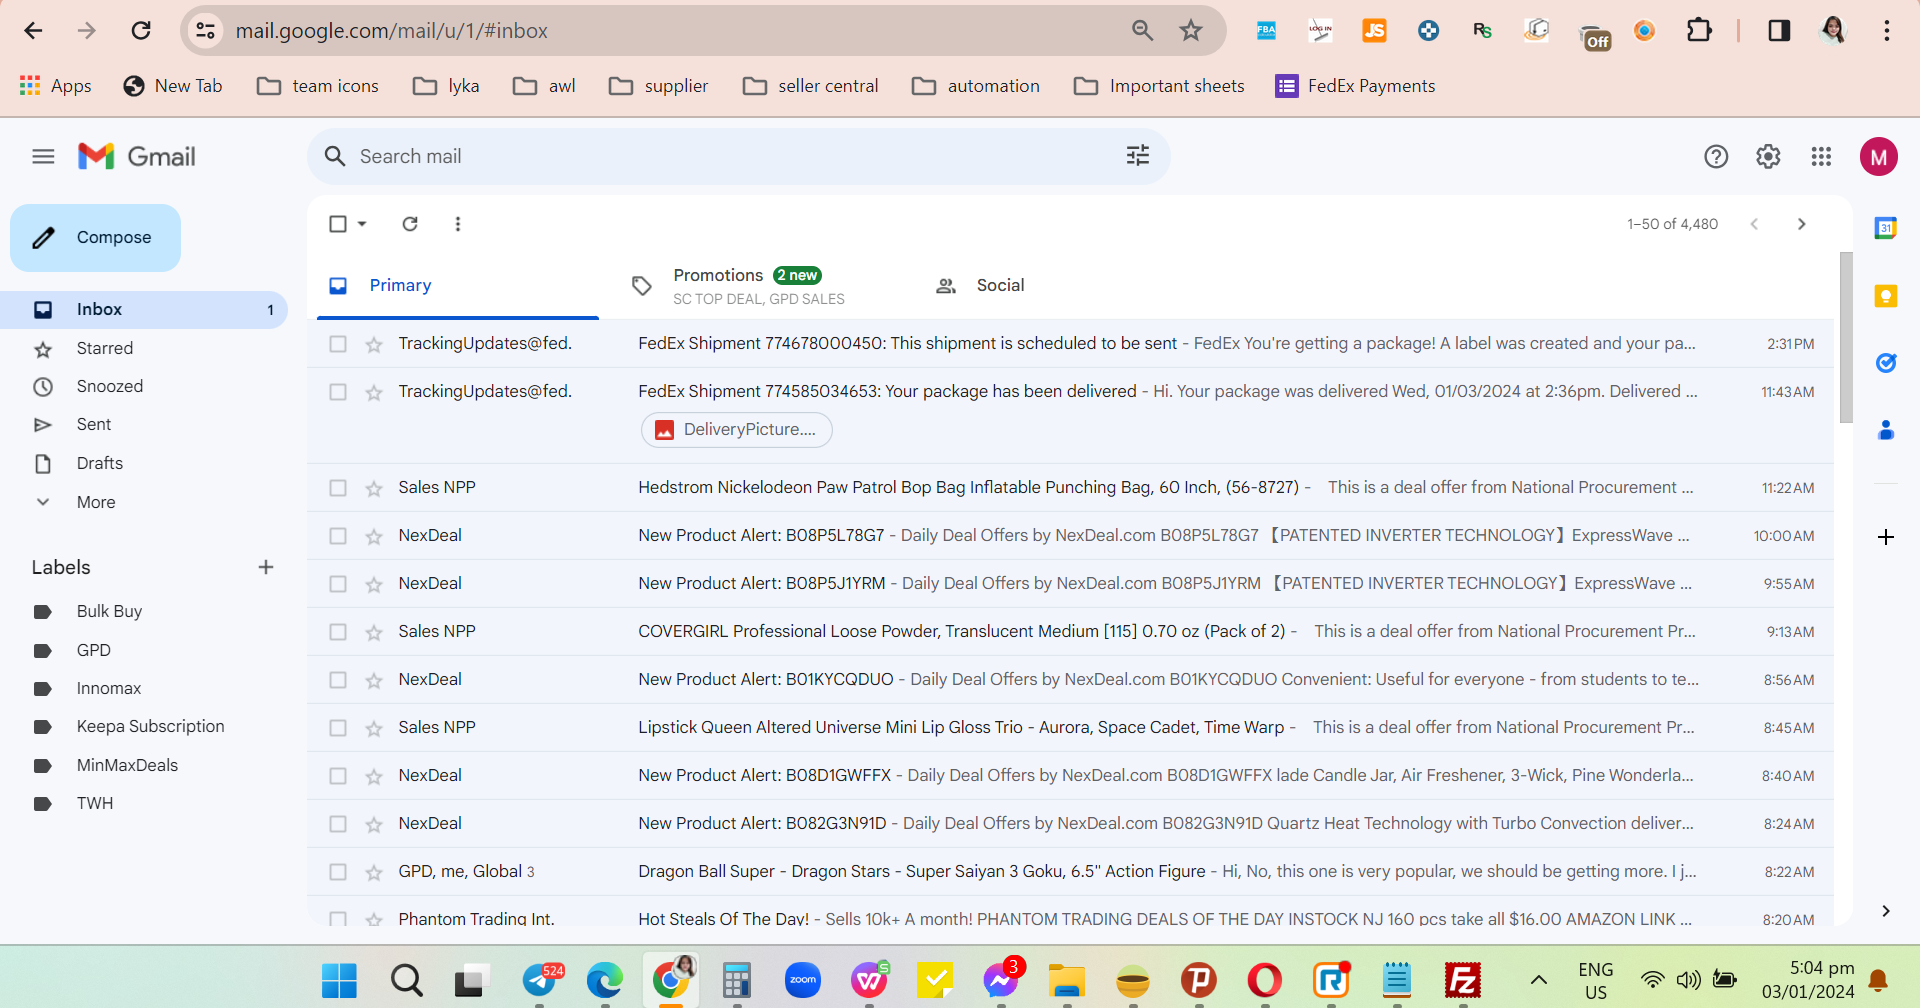Expand the system tray hidden icons

pyautogui.click(x=1539, y=980)
